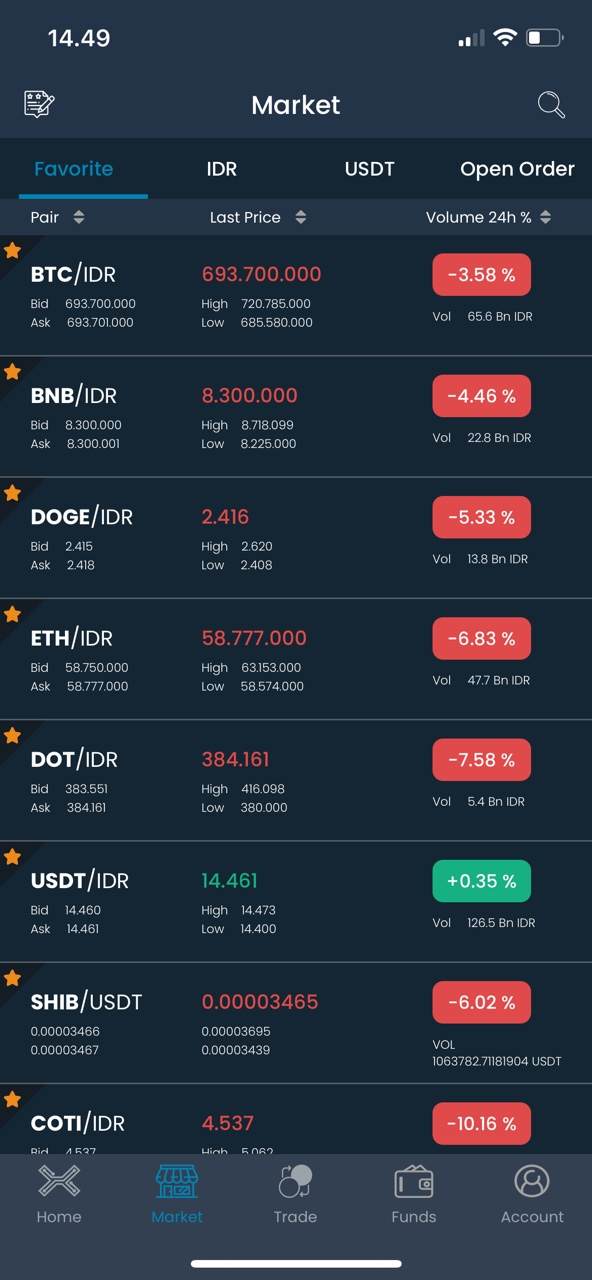This screenshot has width=592, height=1280.
Task: Tap the -3.58 % BTC change badge
Action: click(x=481, y=275)
